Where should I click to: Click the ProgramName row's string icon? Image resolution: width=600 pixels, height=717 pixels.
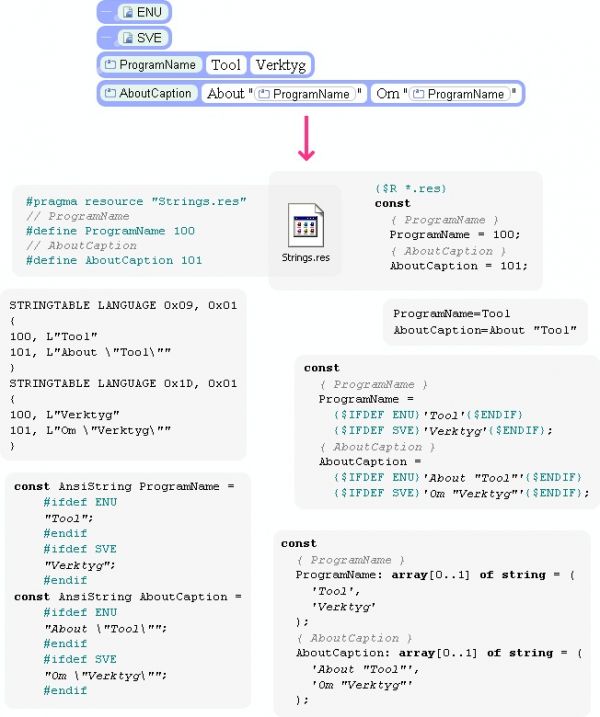click(110, 64)
